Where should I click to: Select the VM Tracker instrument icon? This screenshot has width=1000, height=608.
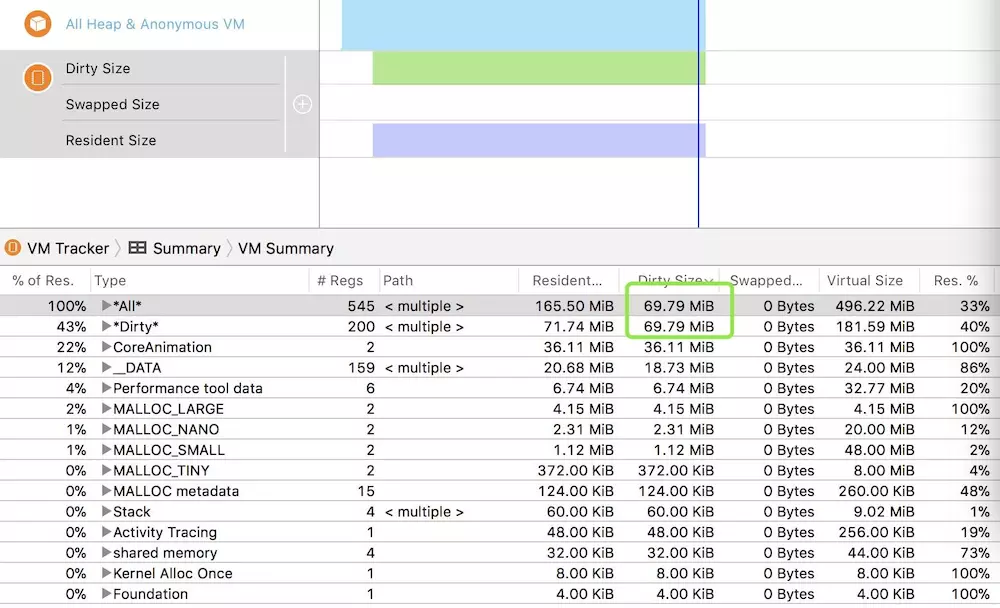click(x=38, y=78)
